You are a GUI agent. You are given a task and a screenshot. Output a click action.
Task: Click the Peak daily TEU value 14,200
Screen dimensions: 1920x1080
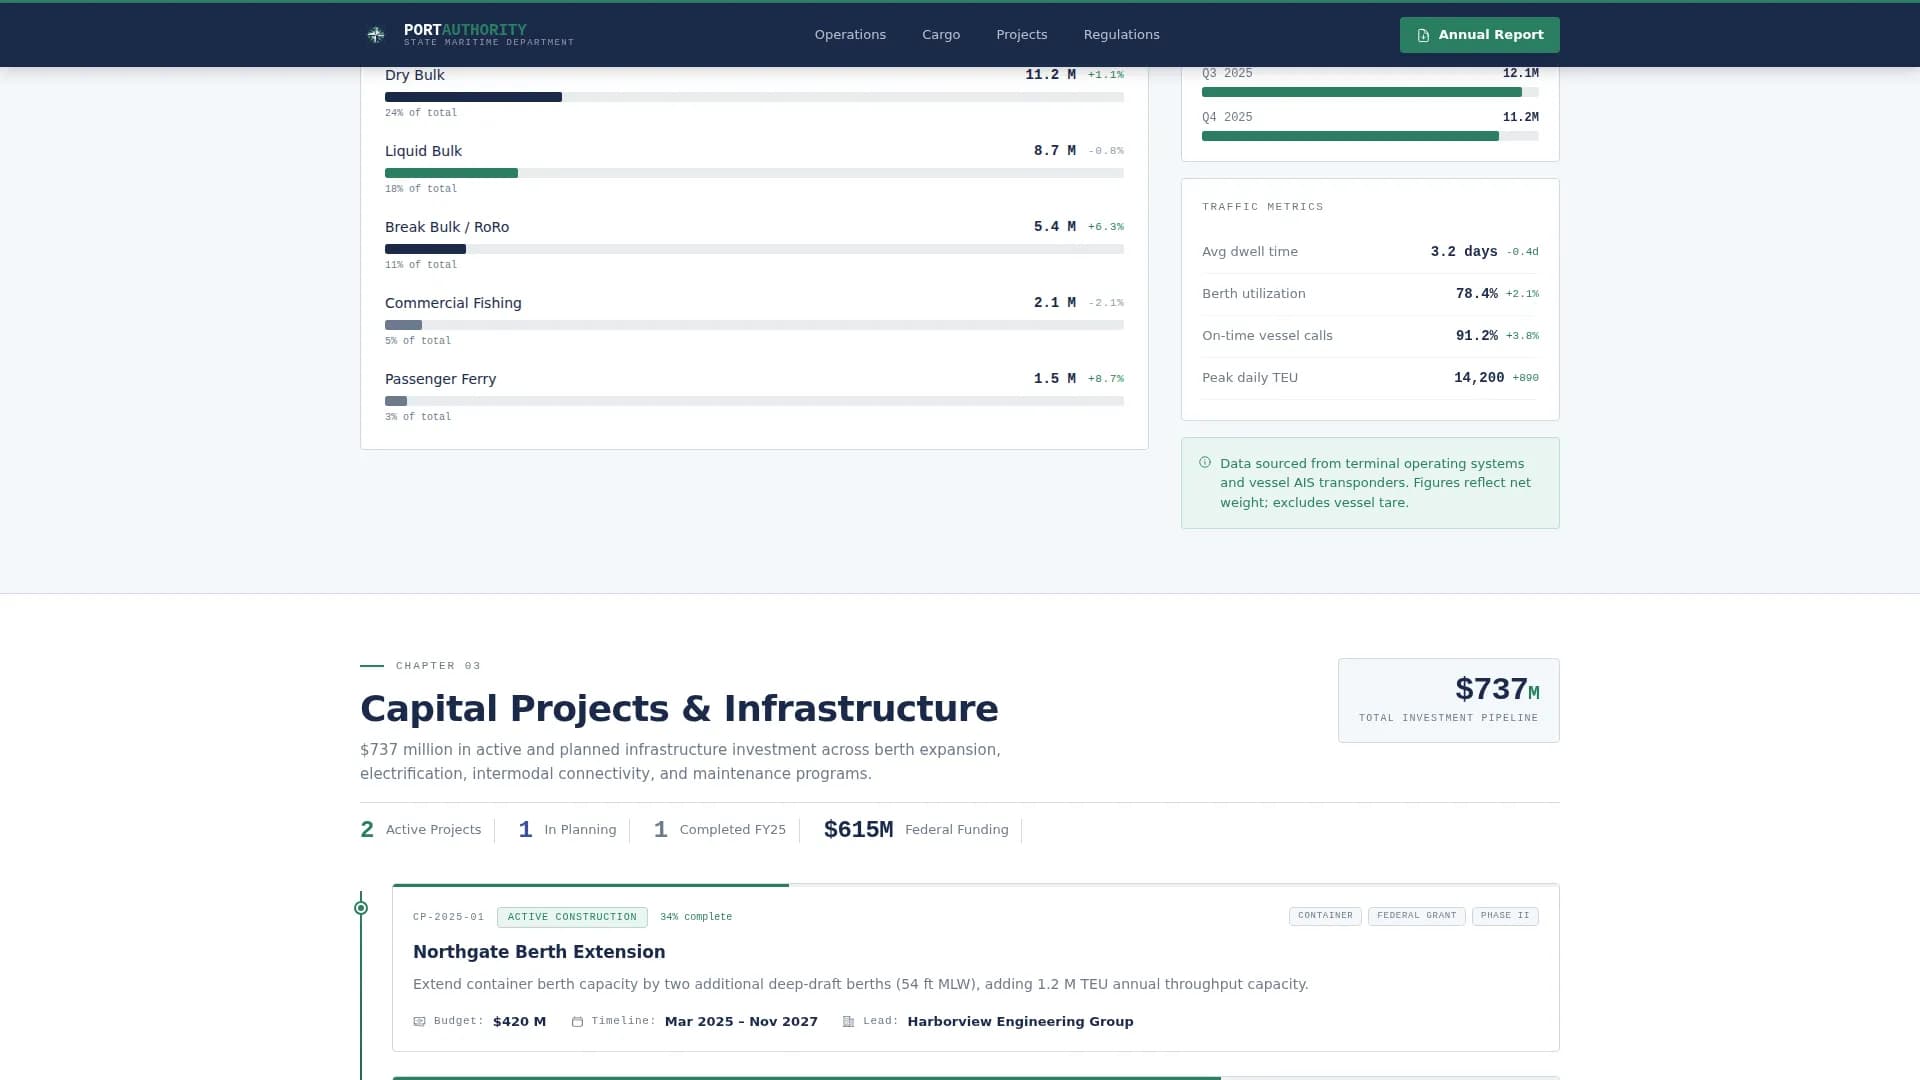click(x=1479, y=378)
